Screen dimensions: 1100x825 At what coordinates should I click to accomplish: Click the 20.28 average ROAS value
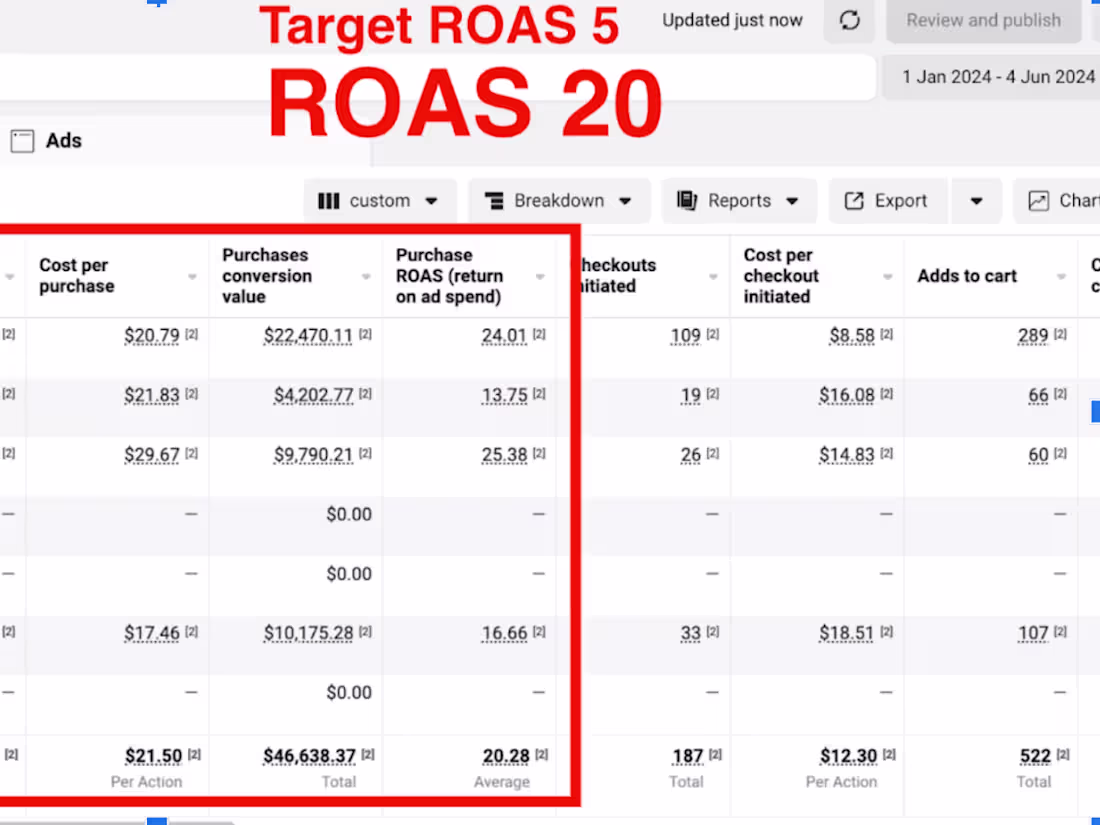[x=506, y=755]
